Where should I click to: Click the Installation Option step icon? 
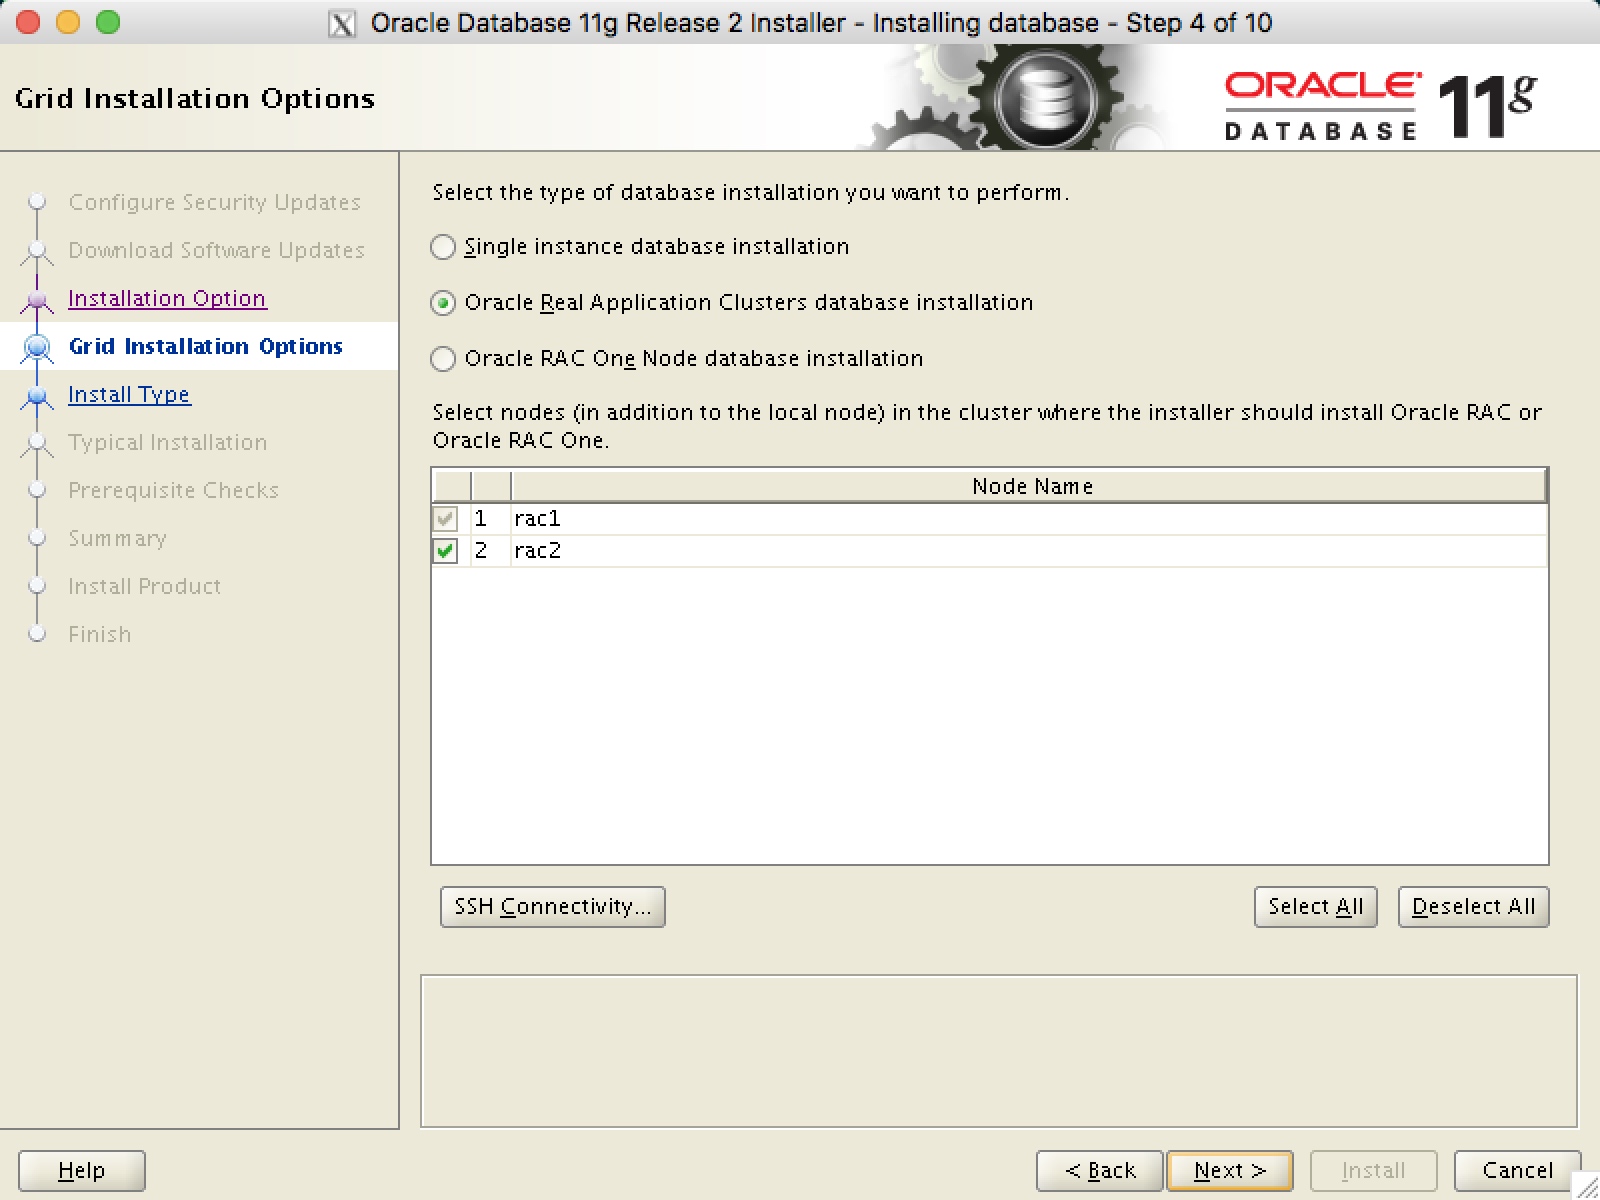[38, 299]
